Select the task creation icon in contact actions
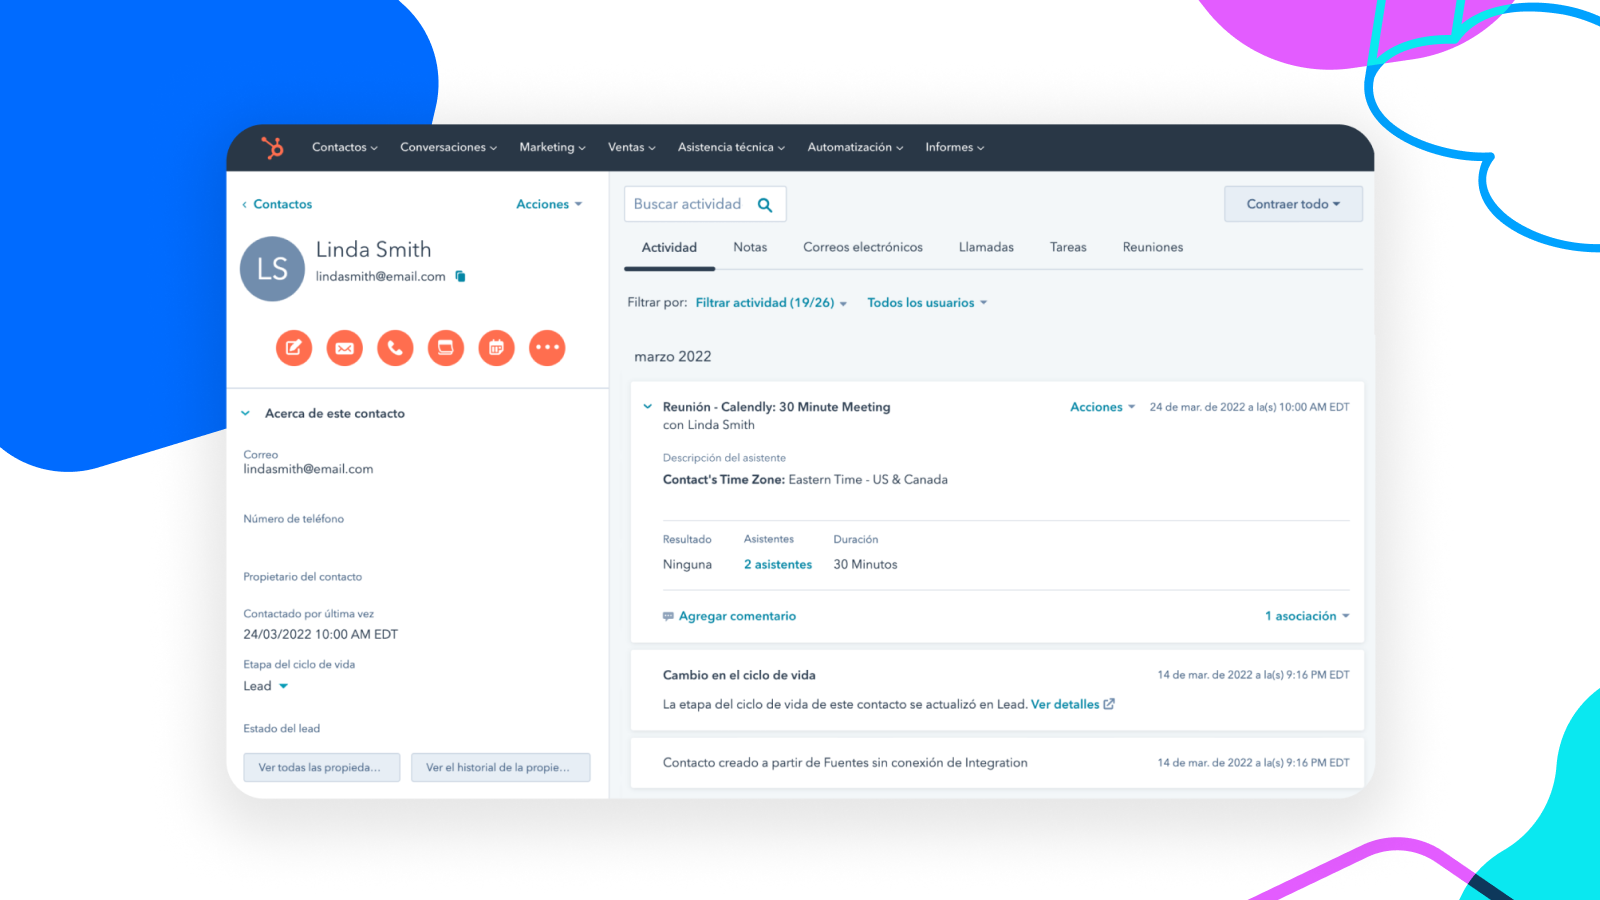 pos(445,348)
